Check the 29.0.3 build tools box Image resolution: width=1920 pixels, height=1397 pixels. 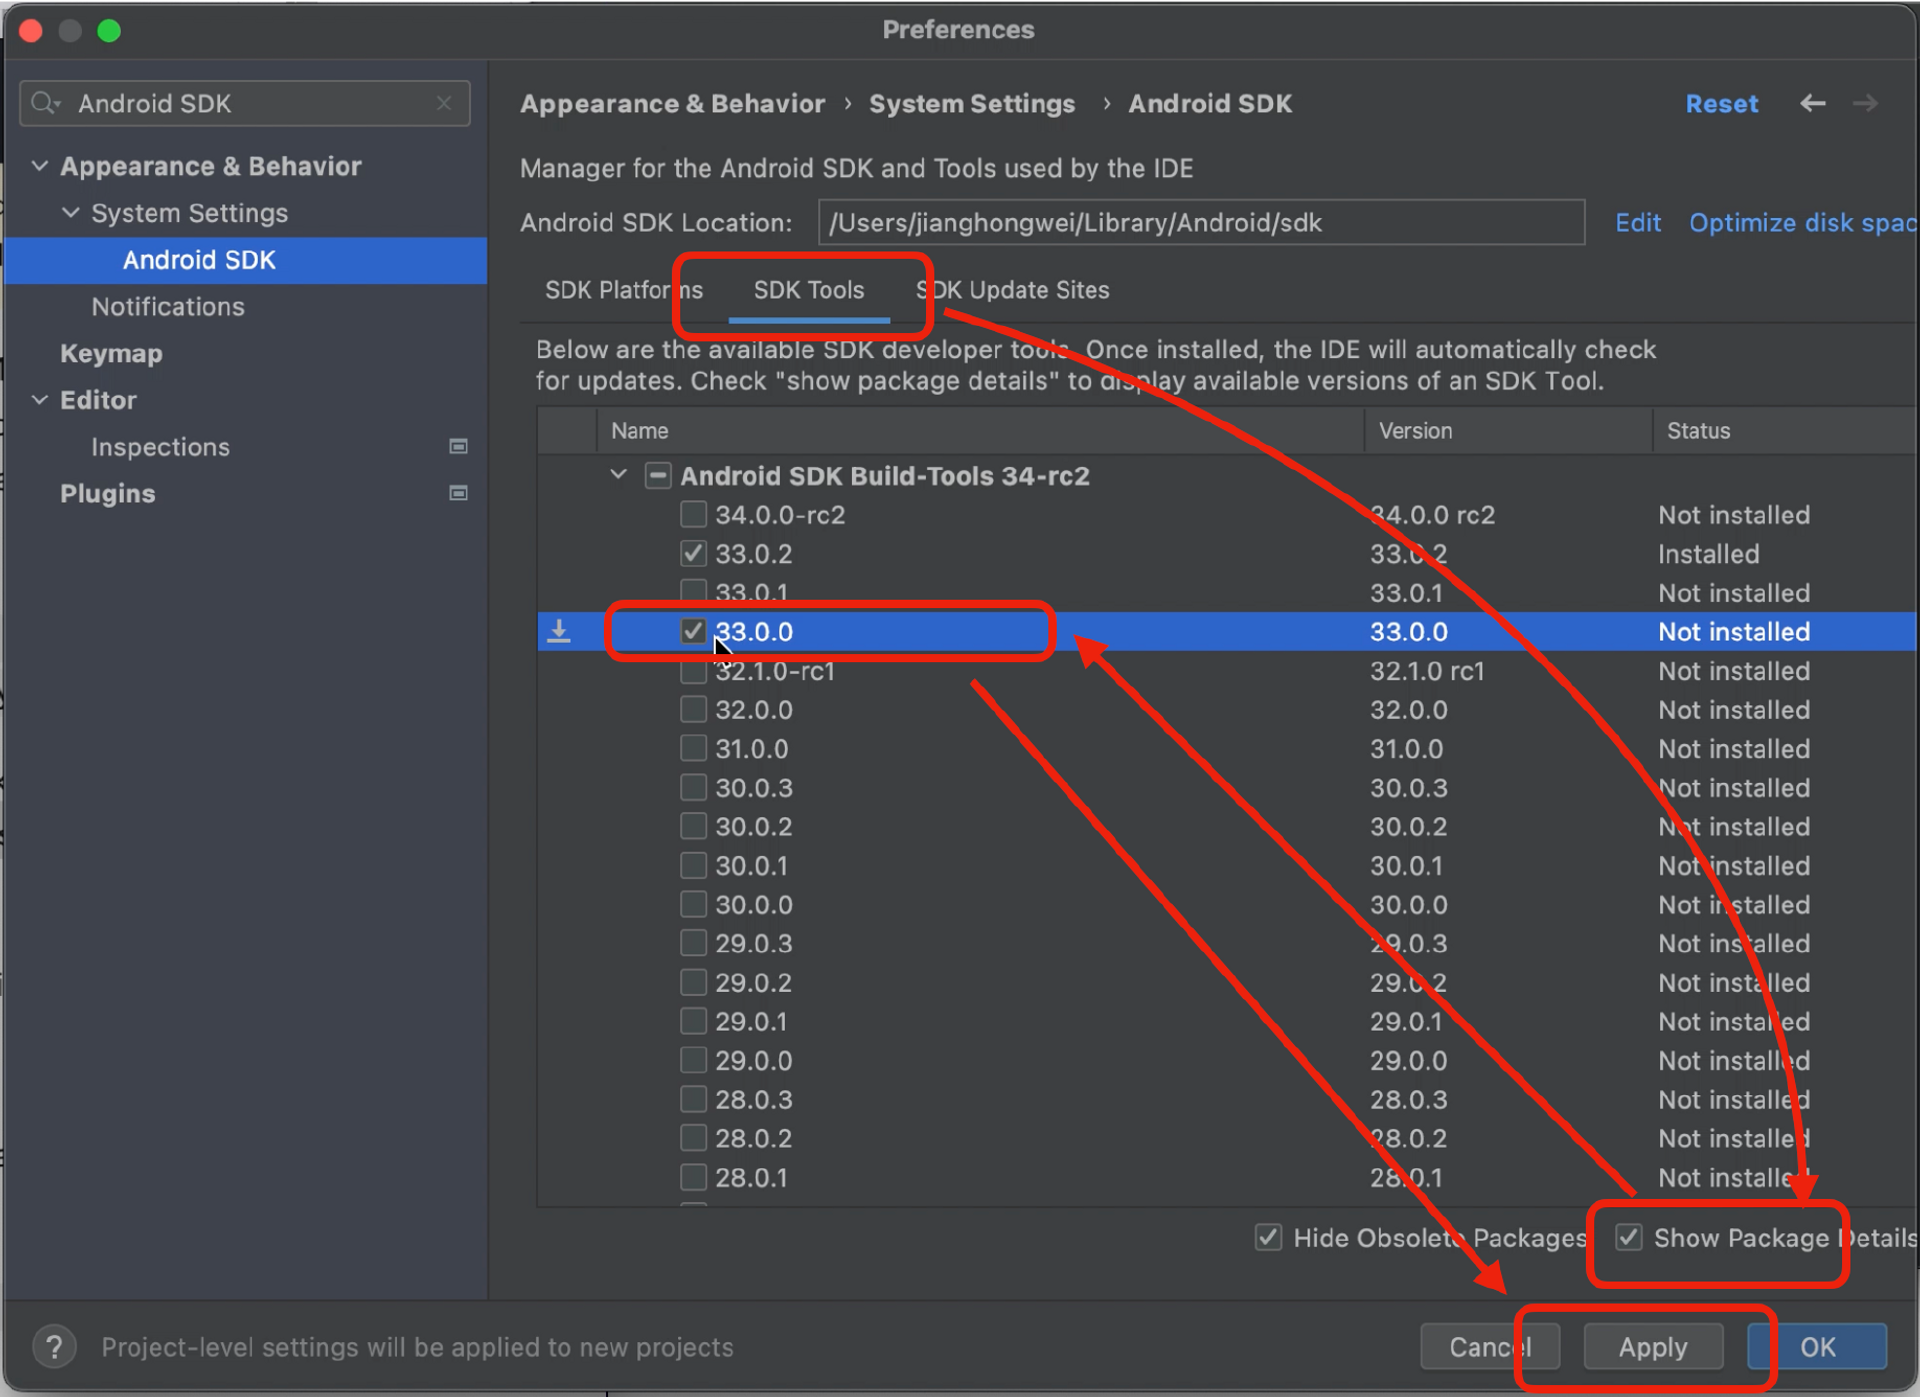(693, 943)
